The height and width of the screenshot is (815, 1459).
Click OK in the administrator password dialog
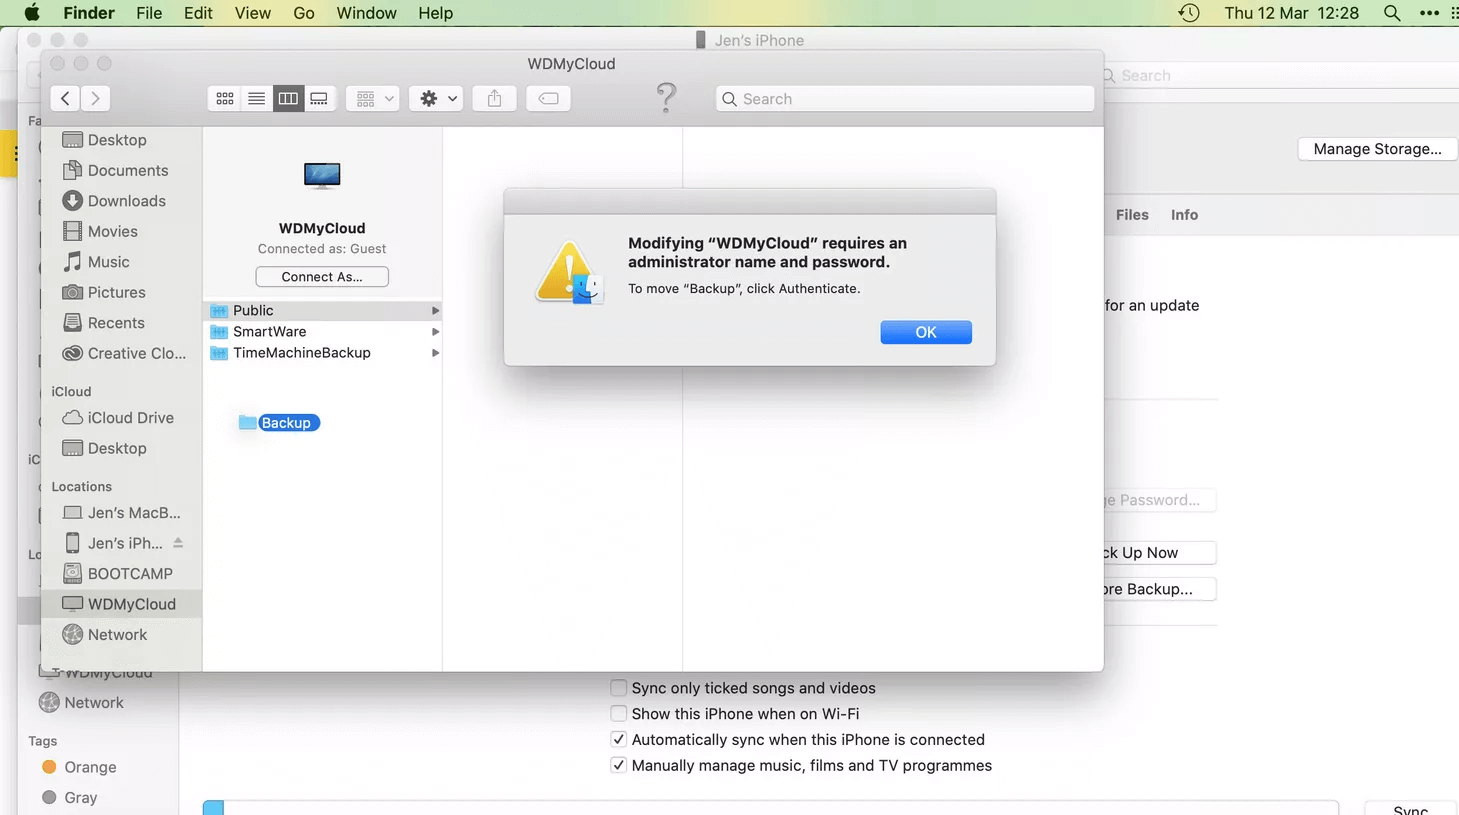pyautogui.click(x=926, y=332)
